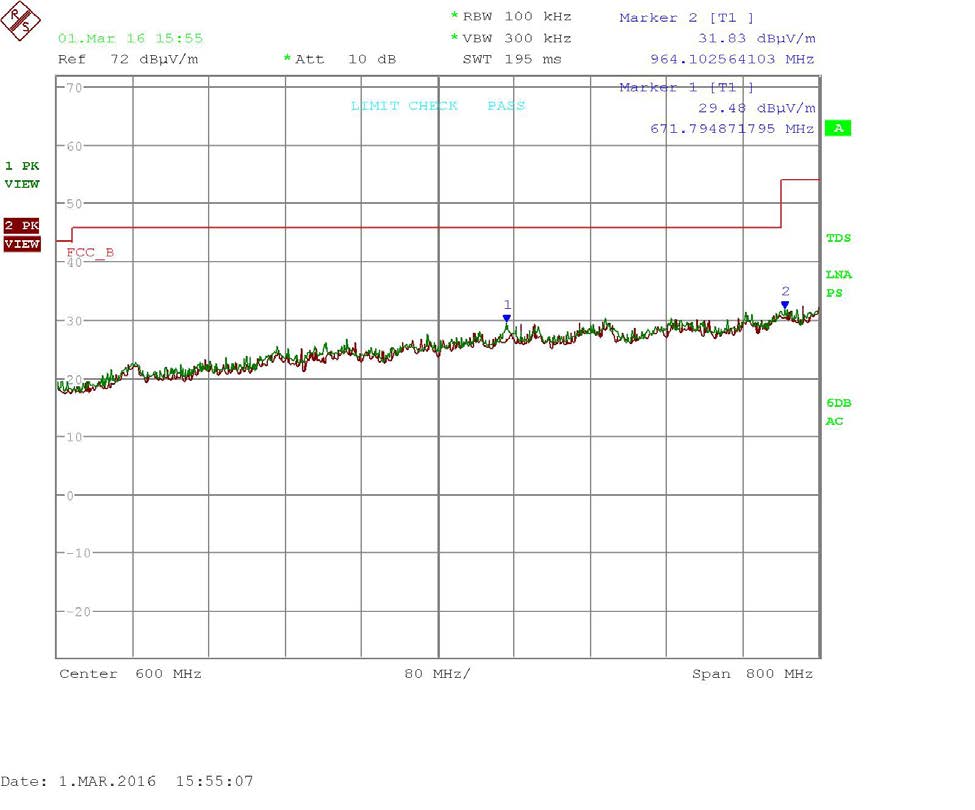This screenshot has height=810, width=975.
Task: Click the Att 10 dB setting
Action: click(340, 59)
